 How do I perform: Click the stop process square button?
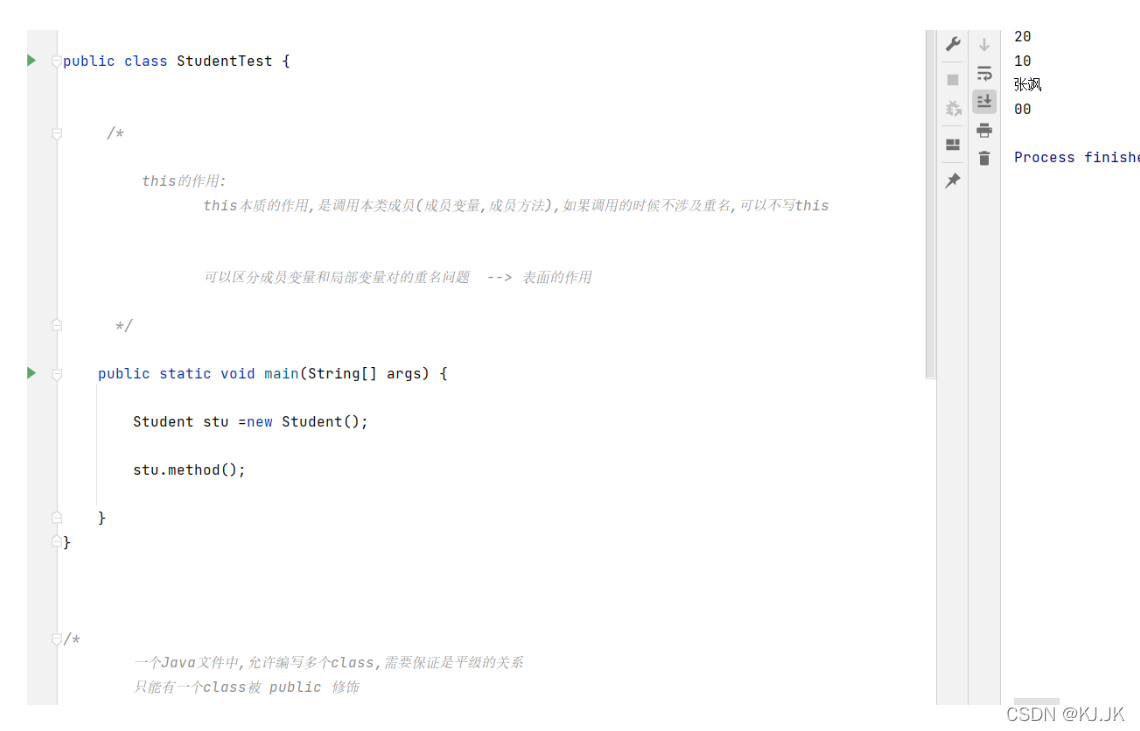coord(953,79)
